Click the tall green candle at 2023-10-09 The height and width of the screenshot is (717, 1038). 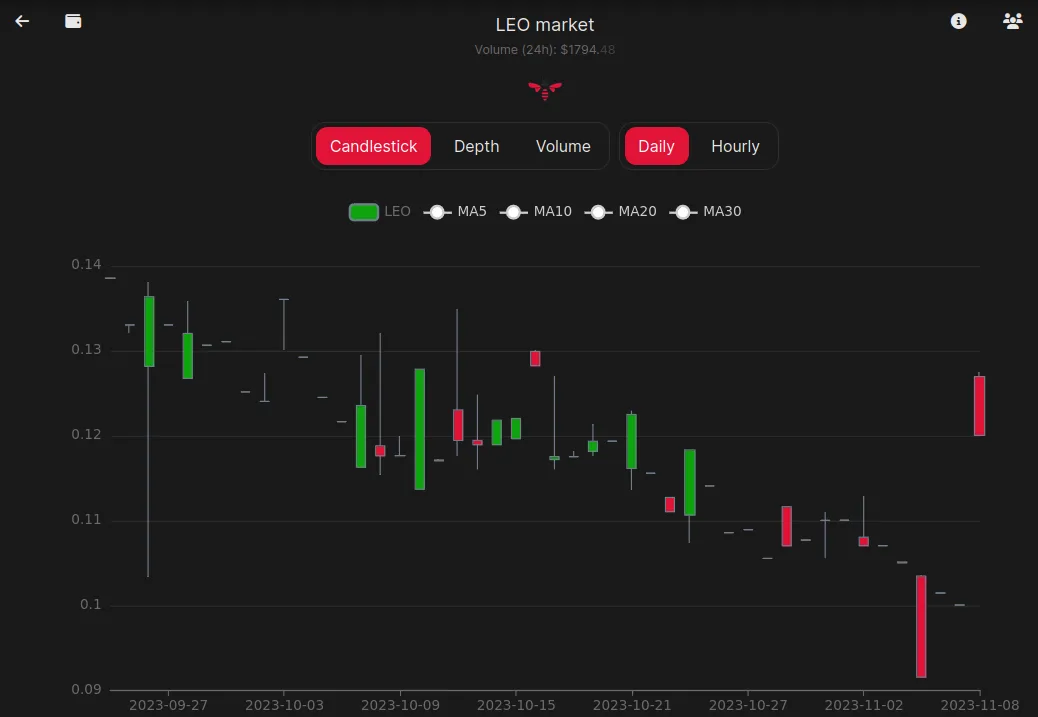420,429
